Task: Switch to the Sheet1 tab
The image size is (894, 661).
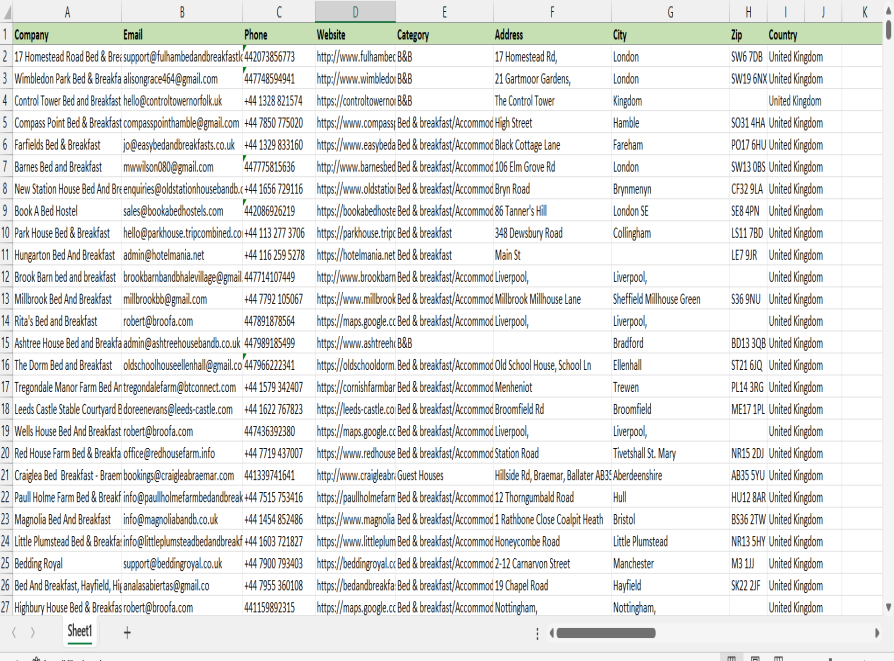Action: 80,631
